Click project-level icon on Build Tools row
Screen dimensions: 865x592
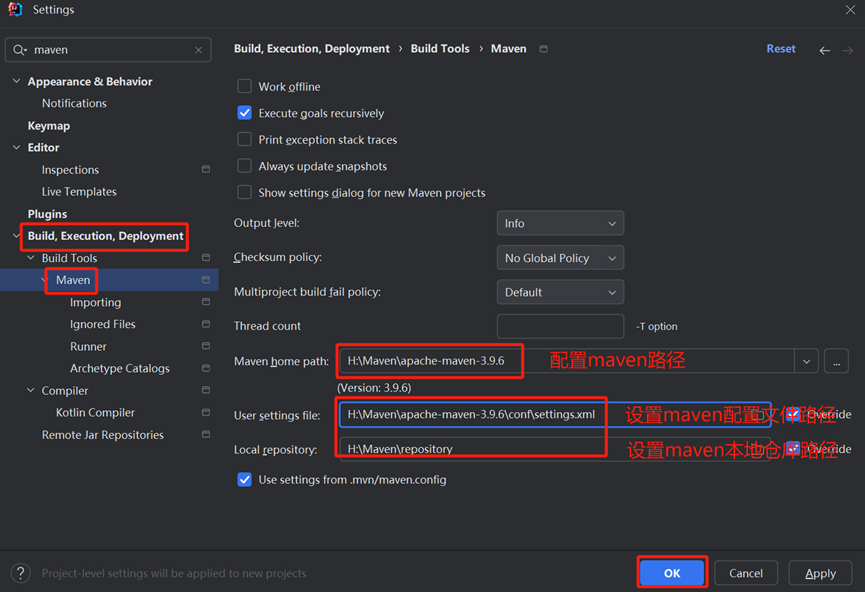click(206, 258)
